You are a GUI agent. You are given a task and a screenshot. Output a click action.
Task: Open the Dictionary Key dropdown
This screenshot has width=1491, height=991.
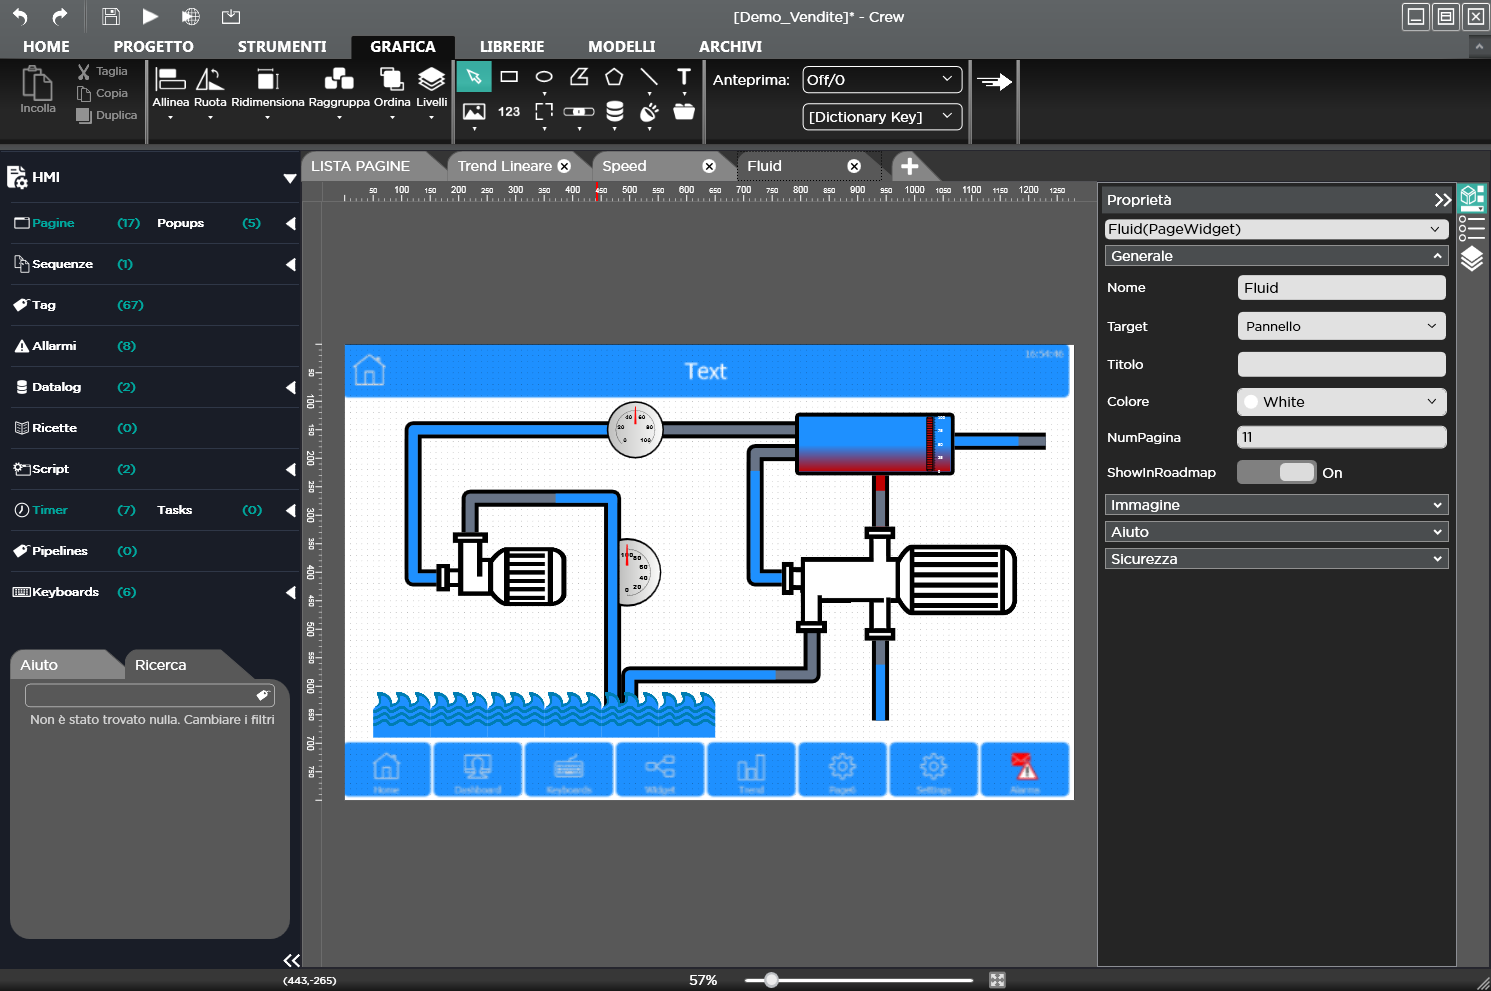[882, 117]
